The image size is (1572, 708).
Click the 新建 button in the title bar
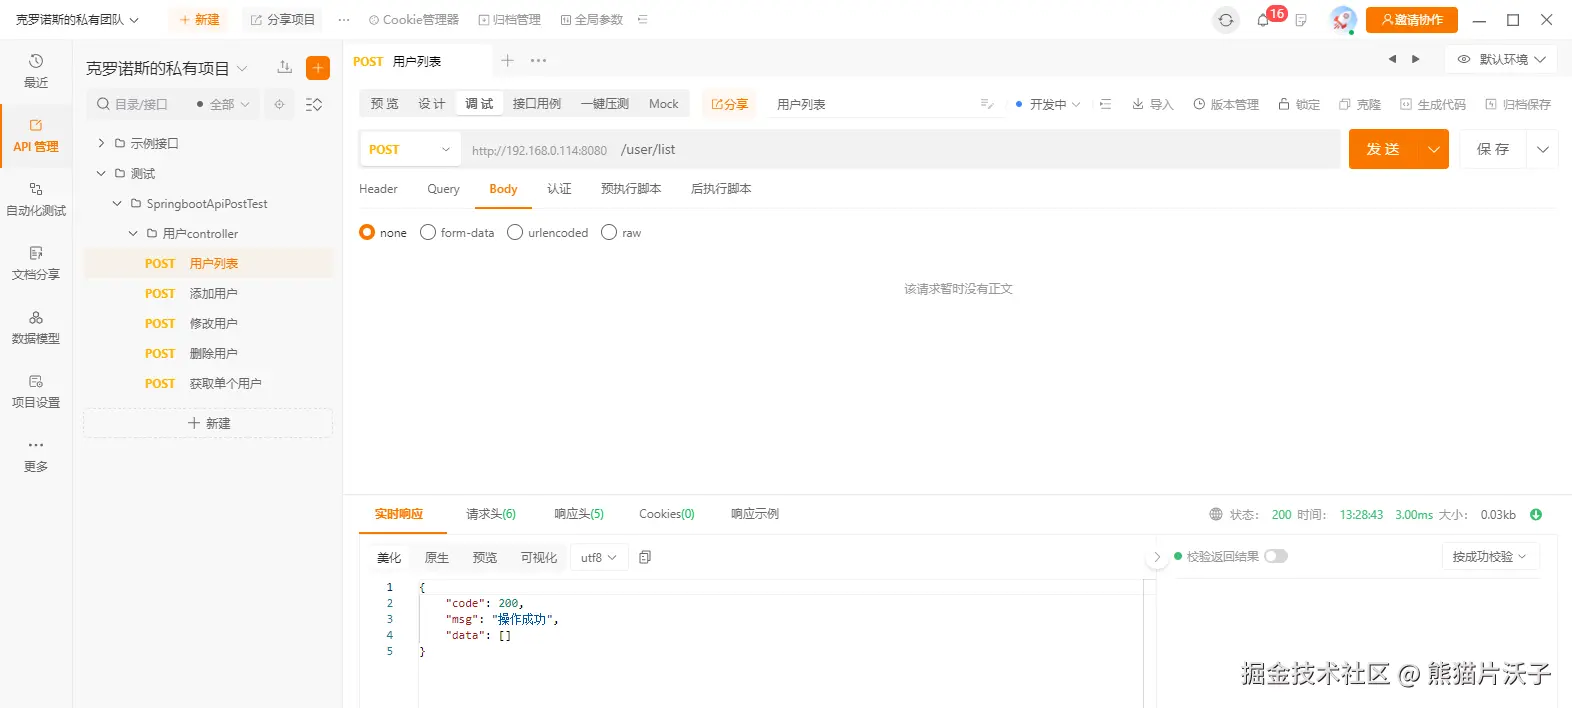(199, 20)
